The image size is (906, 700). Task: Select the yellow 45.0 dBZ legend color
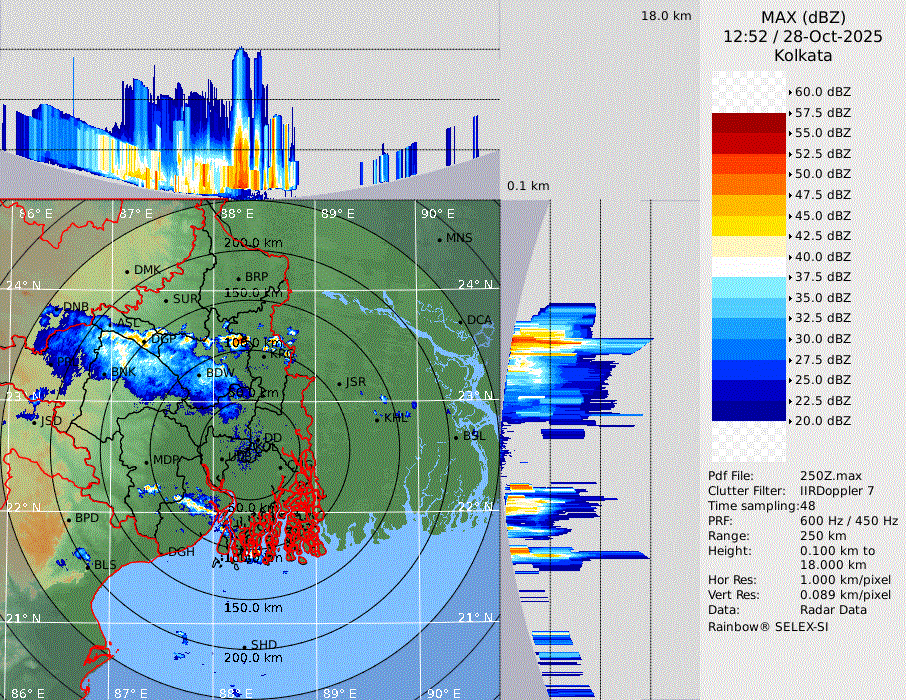(749, 205)
